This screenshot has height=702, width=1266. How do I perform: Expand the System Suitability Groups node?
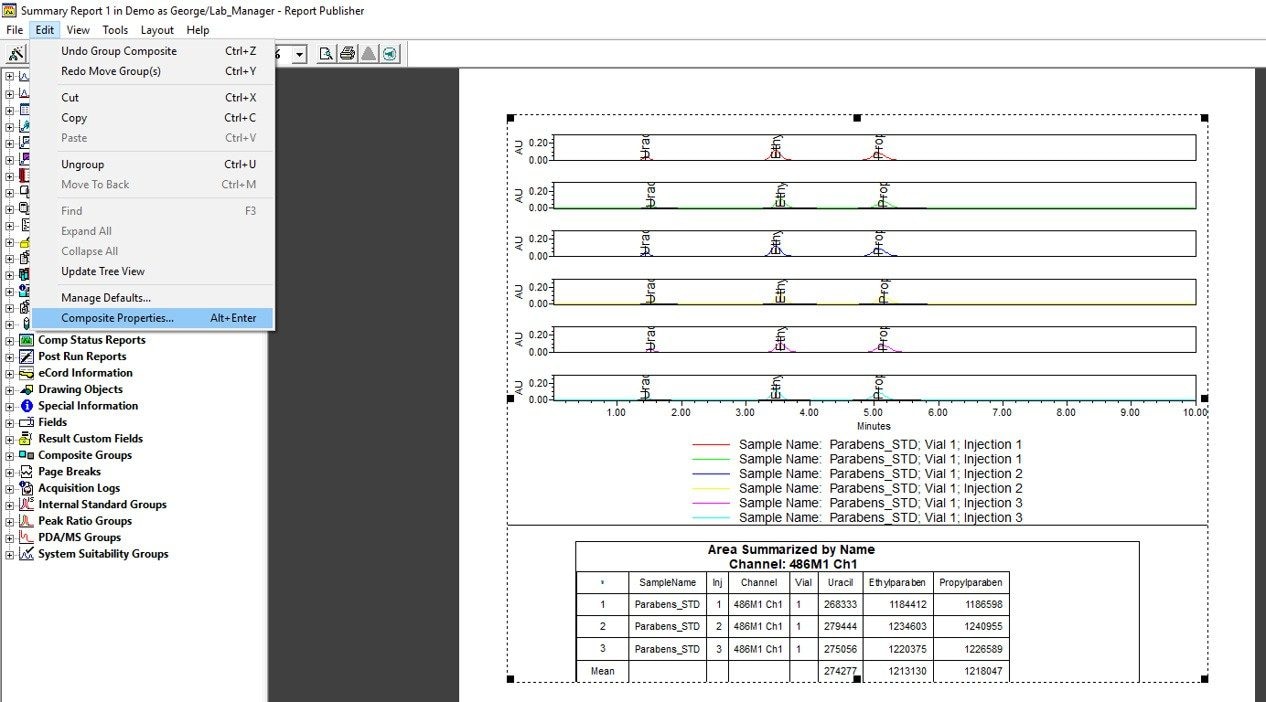pyautogui.click(x=10, y=554)
